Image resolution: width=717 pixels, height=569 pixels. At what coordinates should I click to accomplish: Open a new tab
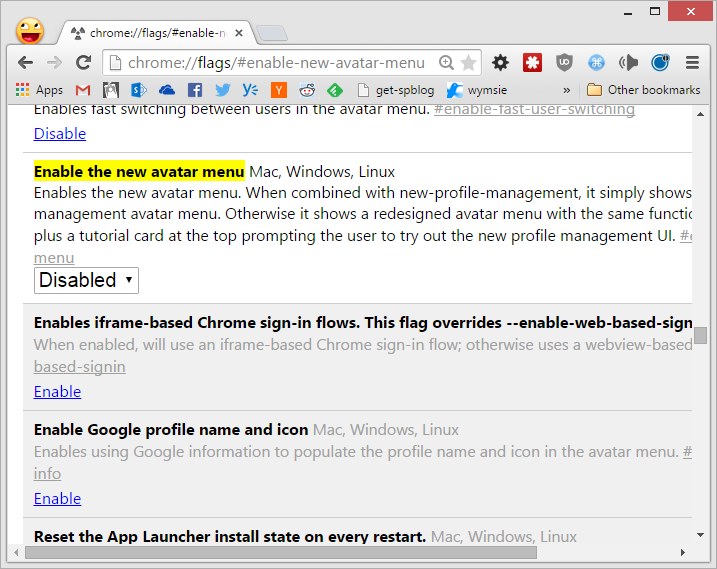272,33
